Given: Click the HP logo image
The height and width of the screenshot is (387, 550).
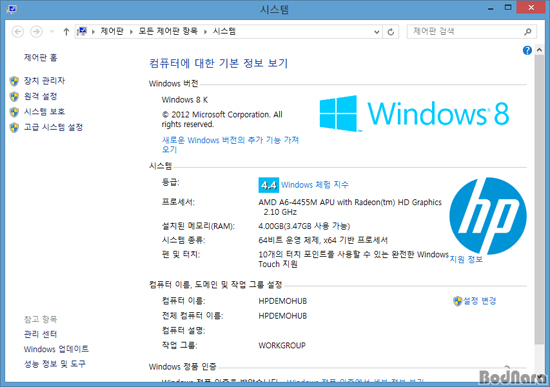Looking at the screenshot, I should 488,216.
